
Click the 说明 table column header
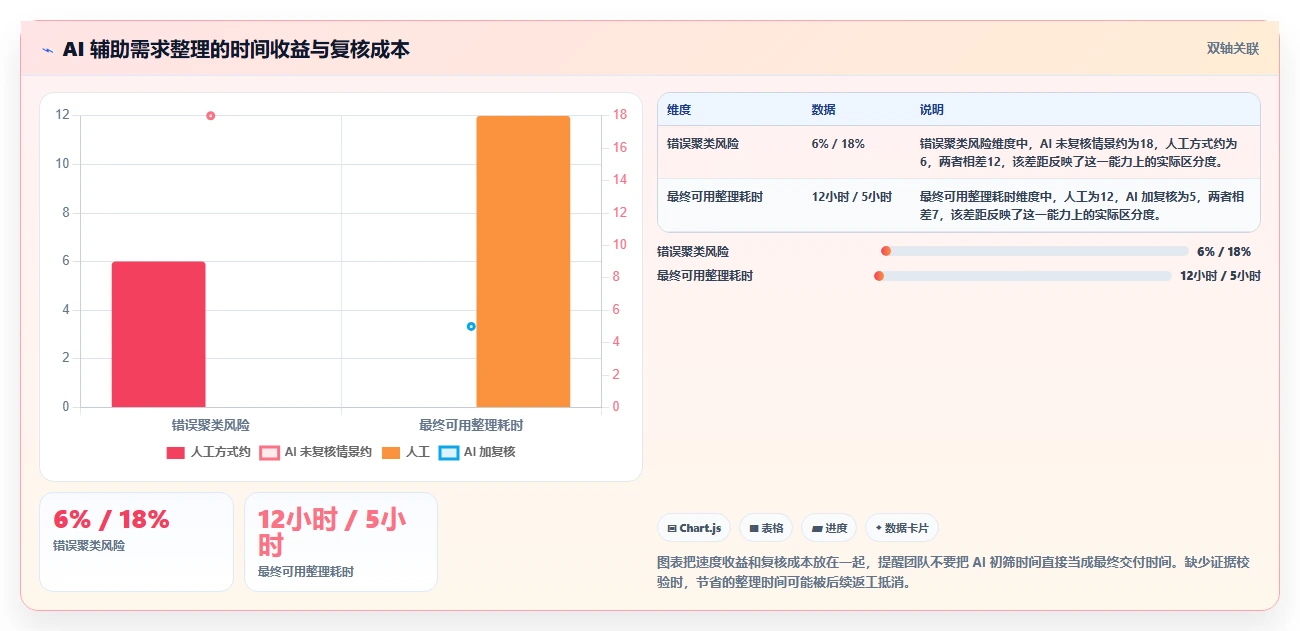(932, 110)
